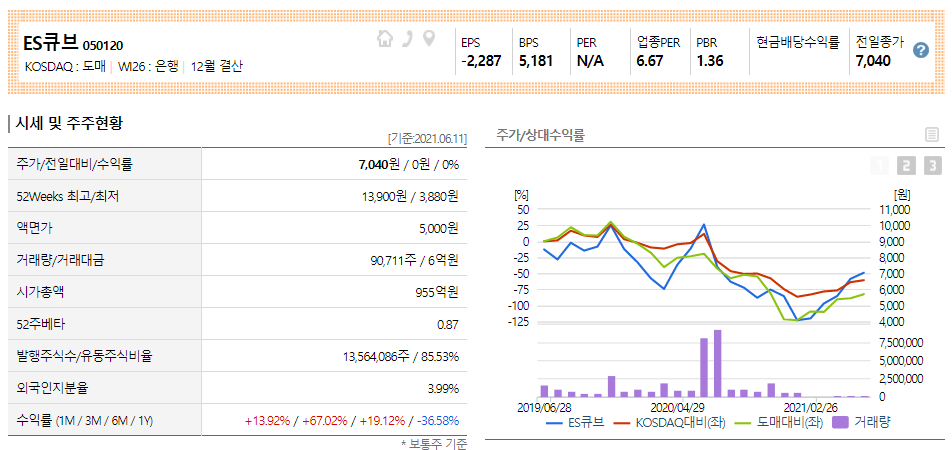This screenshot has height=450, width=952.
Task: Click the PER value N/A
Action: [x=590, y=61]
